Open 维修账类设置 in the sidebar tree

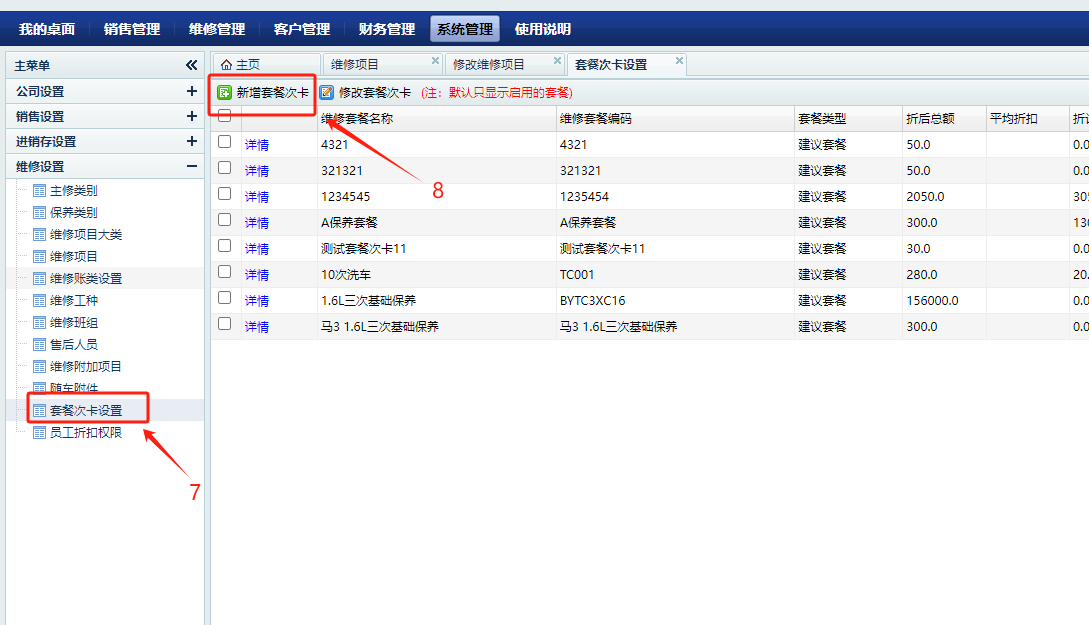86,279
